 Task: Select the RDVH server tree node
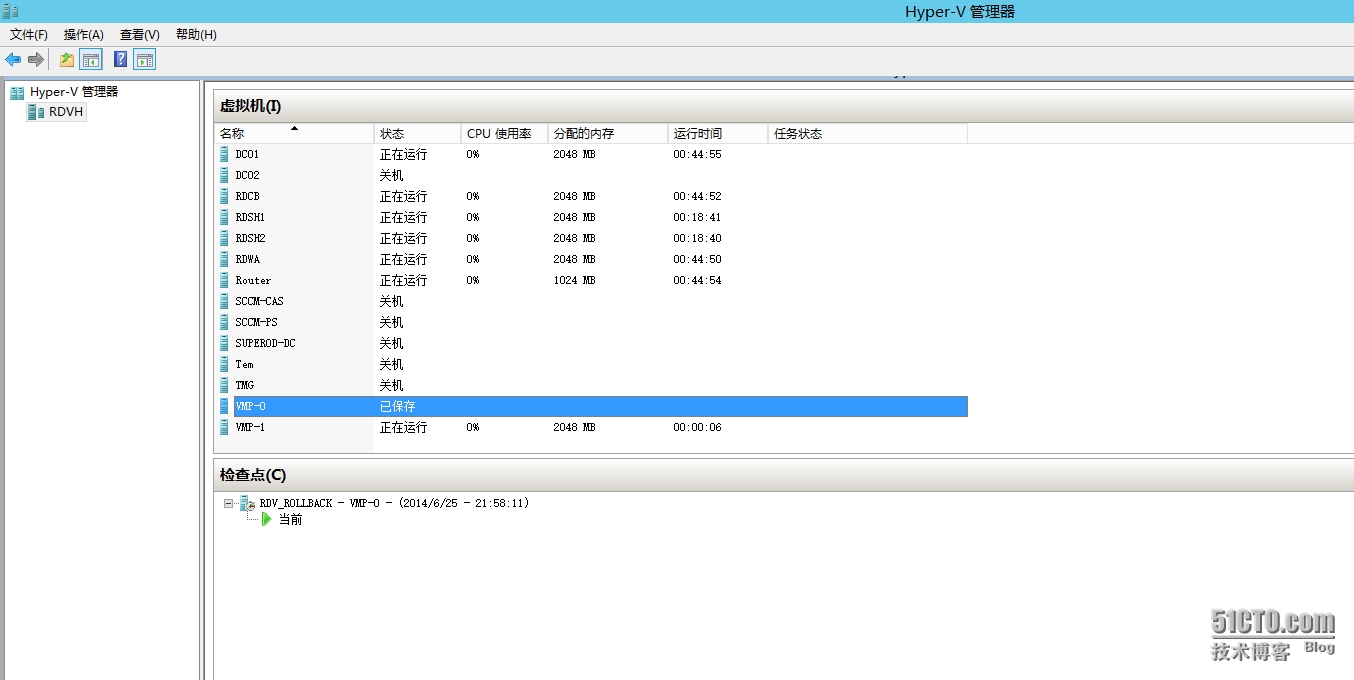[x=66, y=112]
